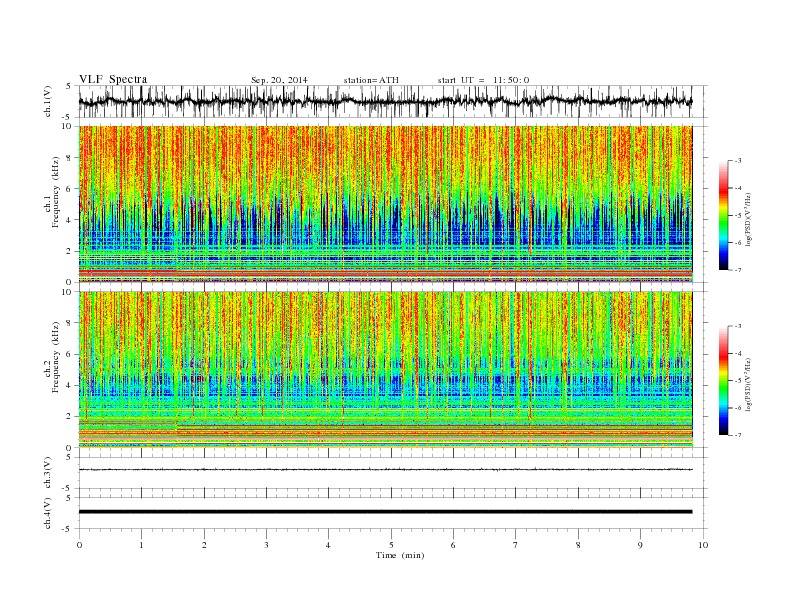Click tick label "3" on the Time axis
Viewport: 792px width, 612px height.
[266, 545]
